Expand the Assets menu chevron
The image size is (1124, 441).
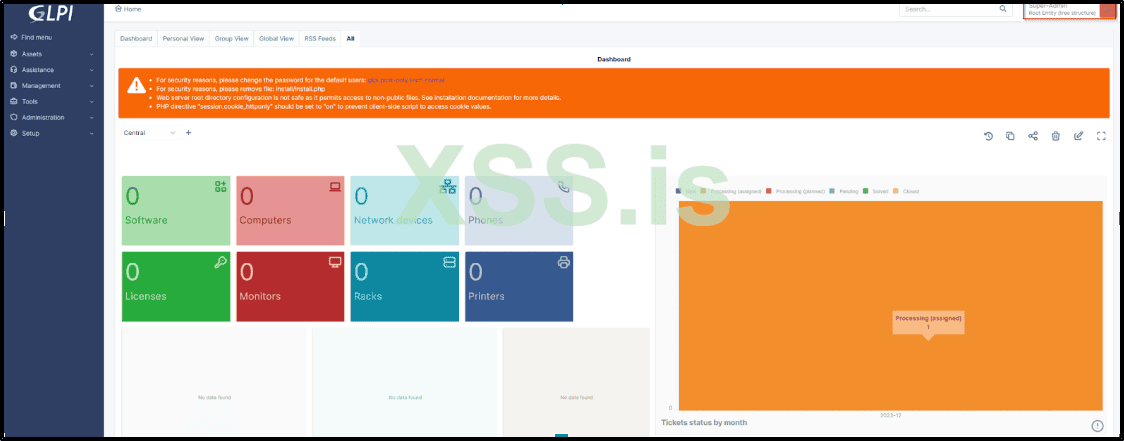point(92,54)
